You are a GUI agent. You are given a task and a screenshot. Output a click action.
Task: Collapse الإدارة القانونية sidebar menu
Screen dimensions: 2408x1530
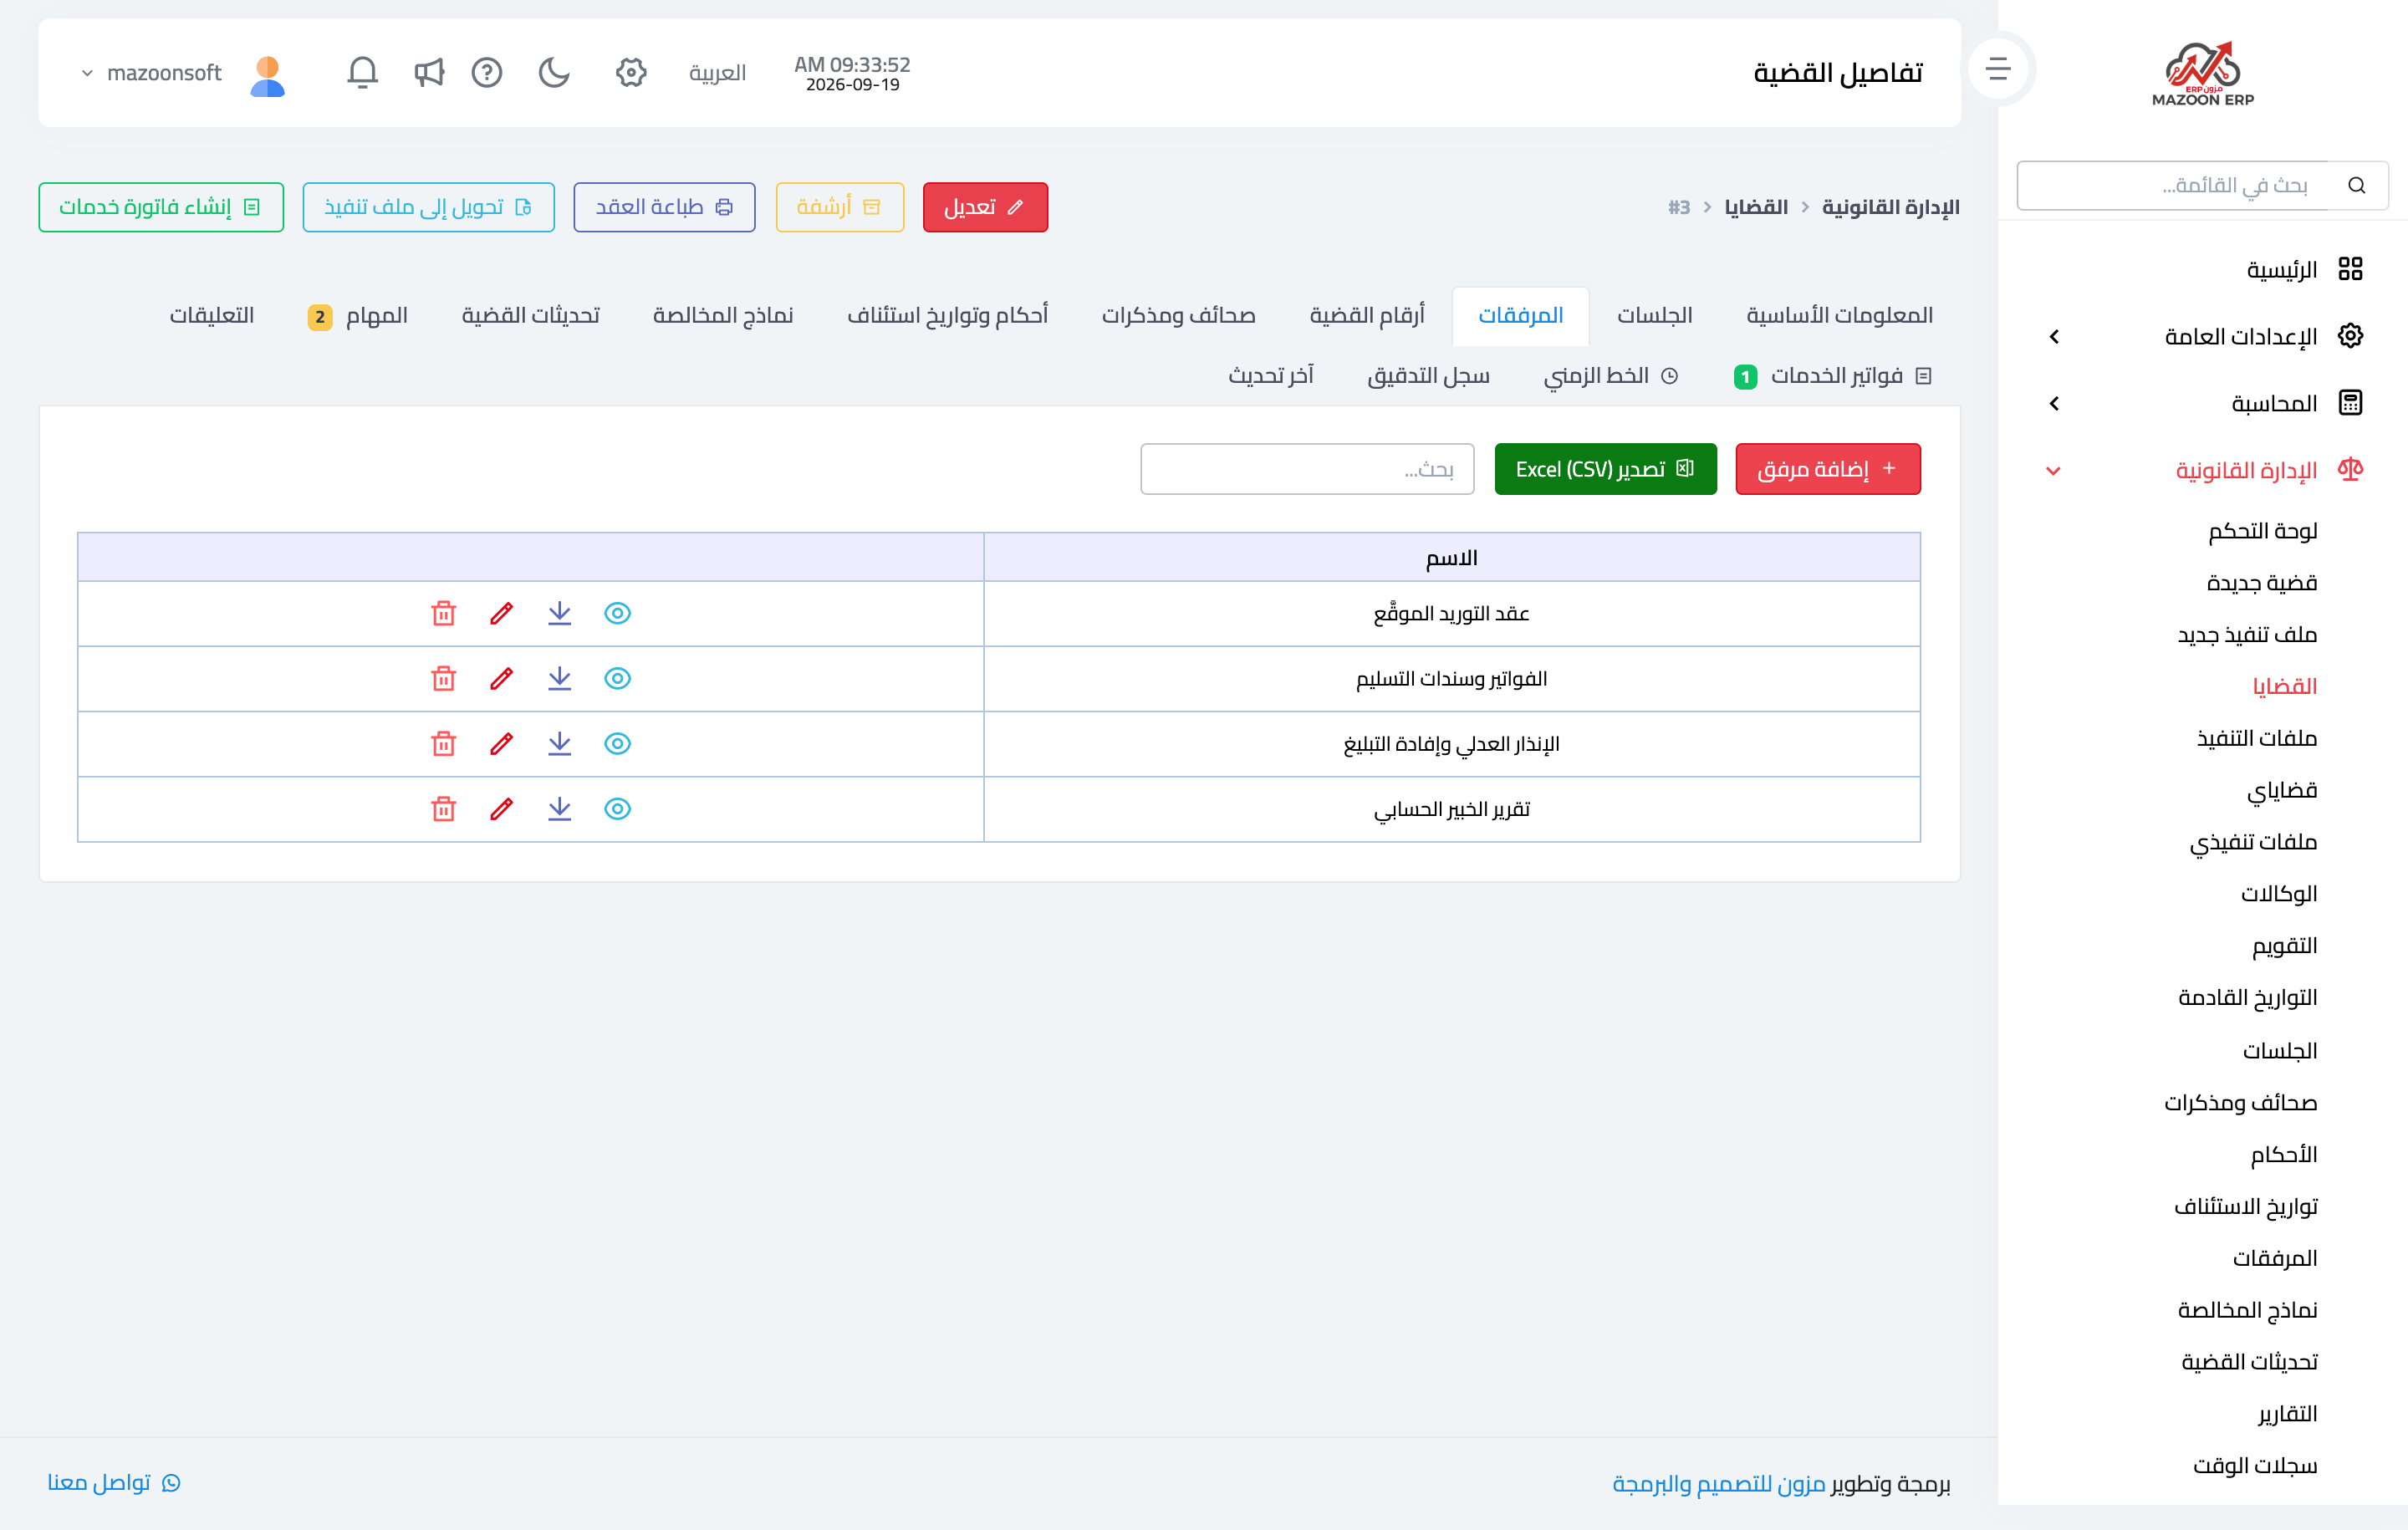(2202, 470)
